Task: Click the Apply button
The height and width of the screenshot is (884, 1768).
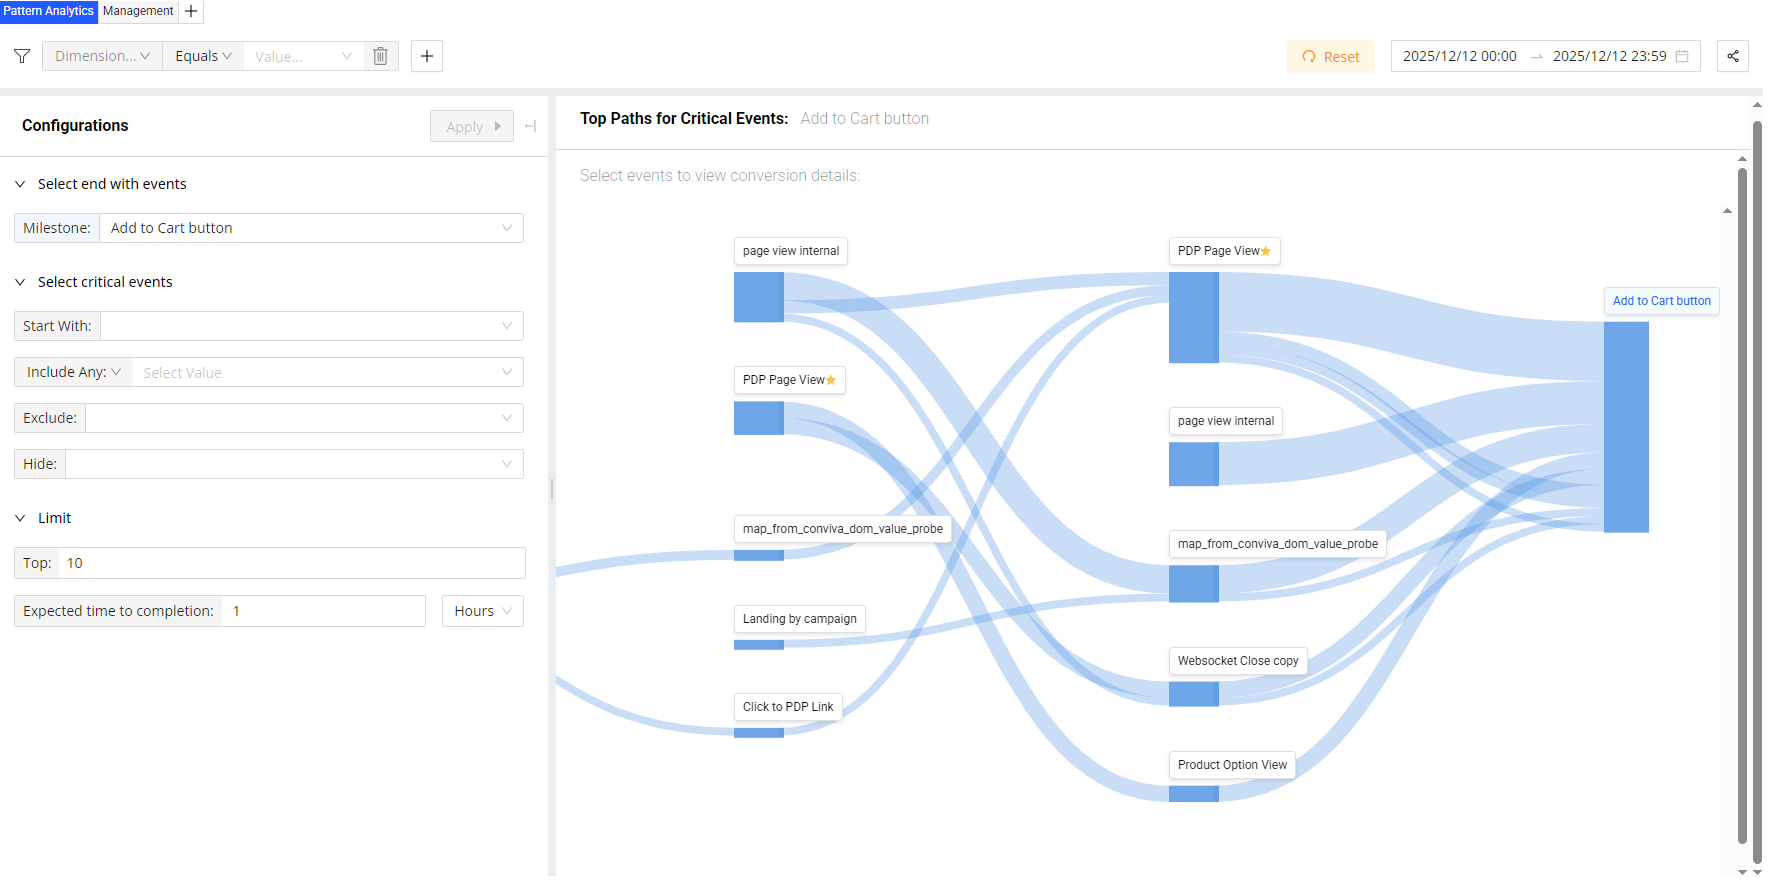Action: click(471, 126)
